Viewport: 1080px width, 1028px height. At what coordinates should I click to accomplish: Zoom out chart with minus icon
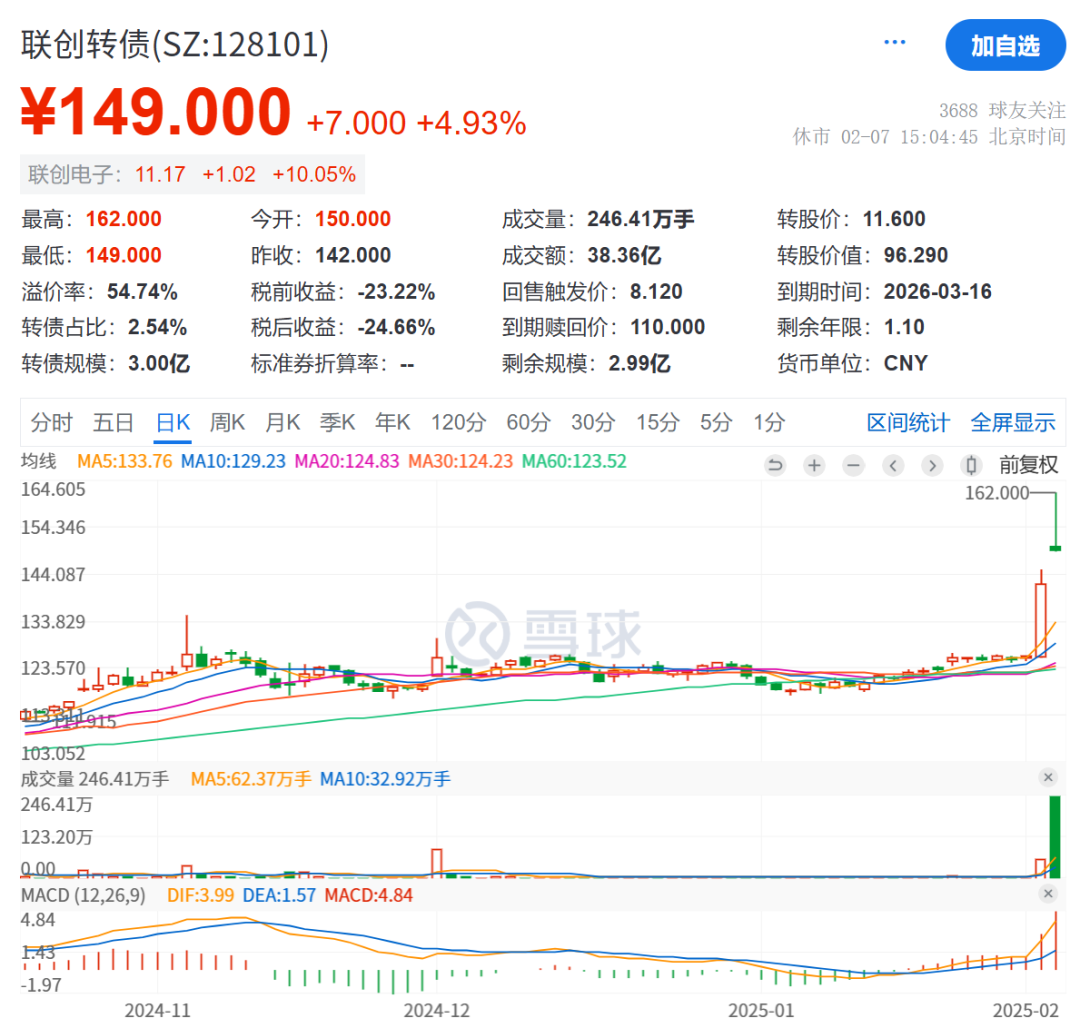pos(853,465)
